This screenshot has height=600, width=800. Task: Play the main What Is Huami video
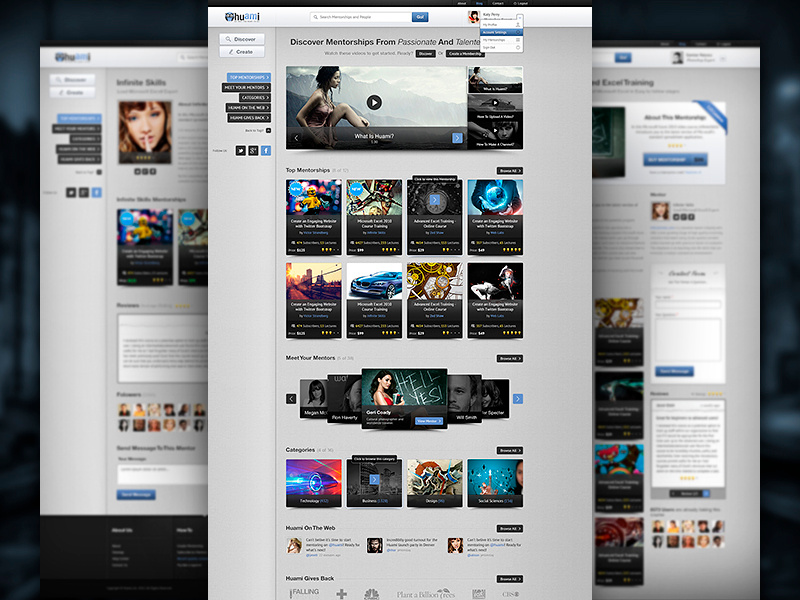point(374,102)
